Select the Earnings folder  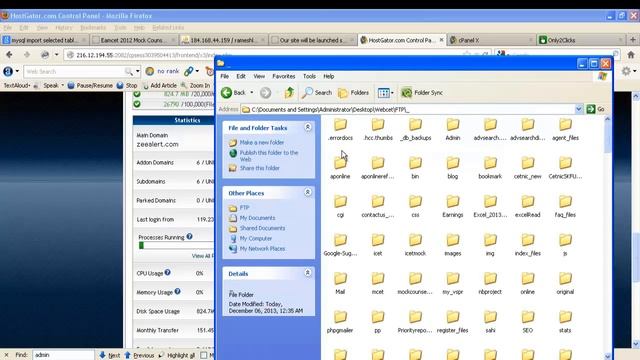453,206
